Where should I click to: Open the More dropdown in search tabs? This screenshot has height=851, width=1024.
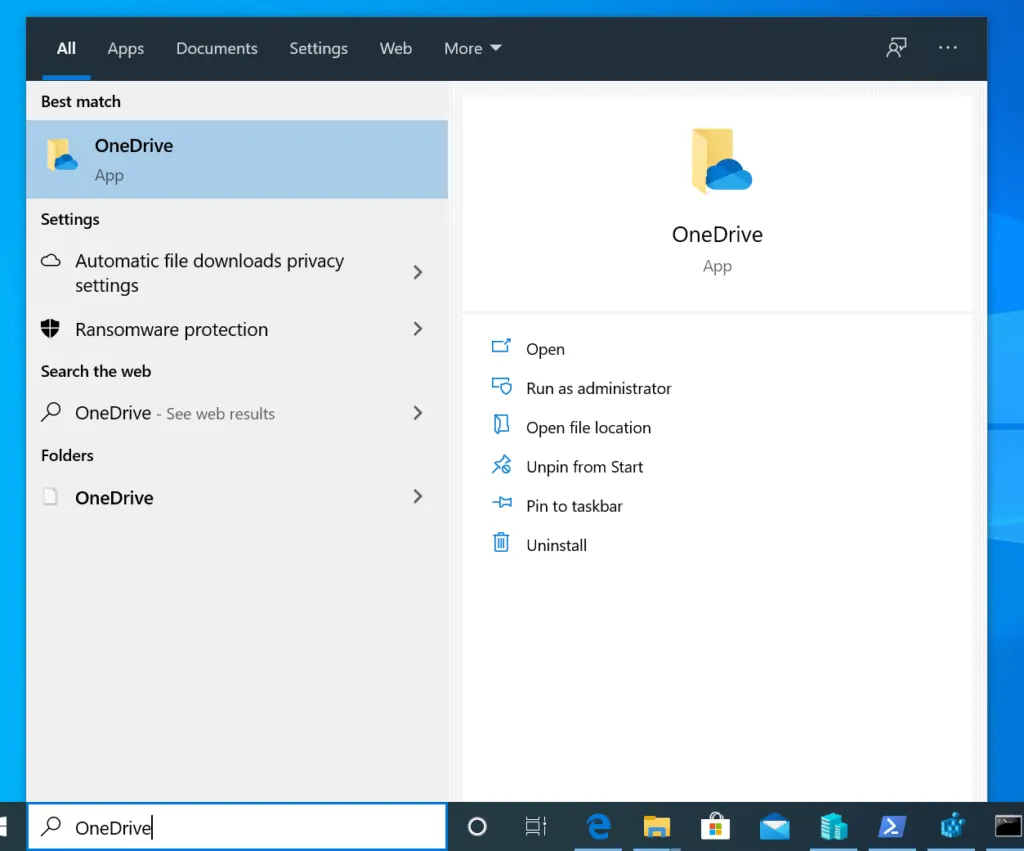point(472,48)
